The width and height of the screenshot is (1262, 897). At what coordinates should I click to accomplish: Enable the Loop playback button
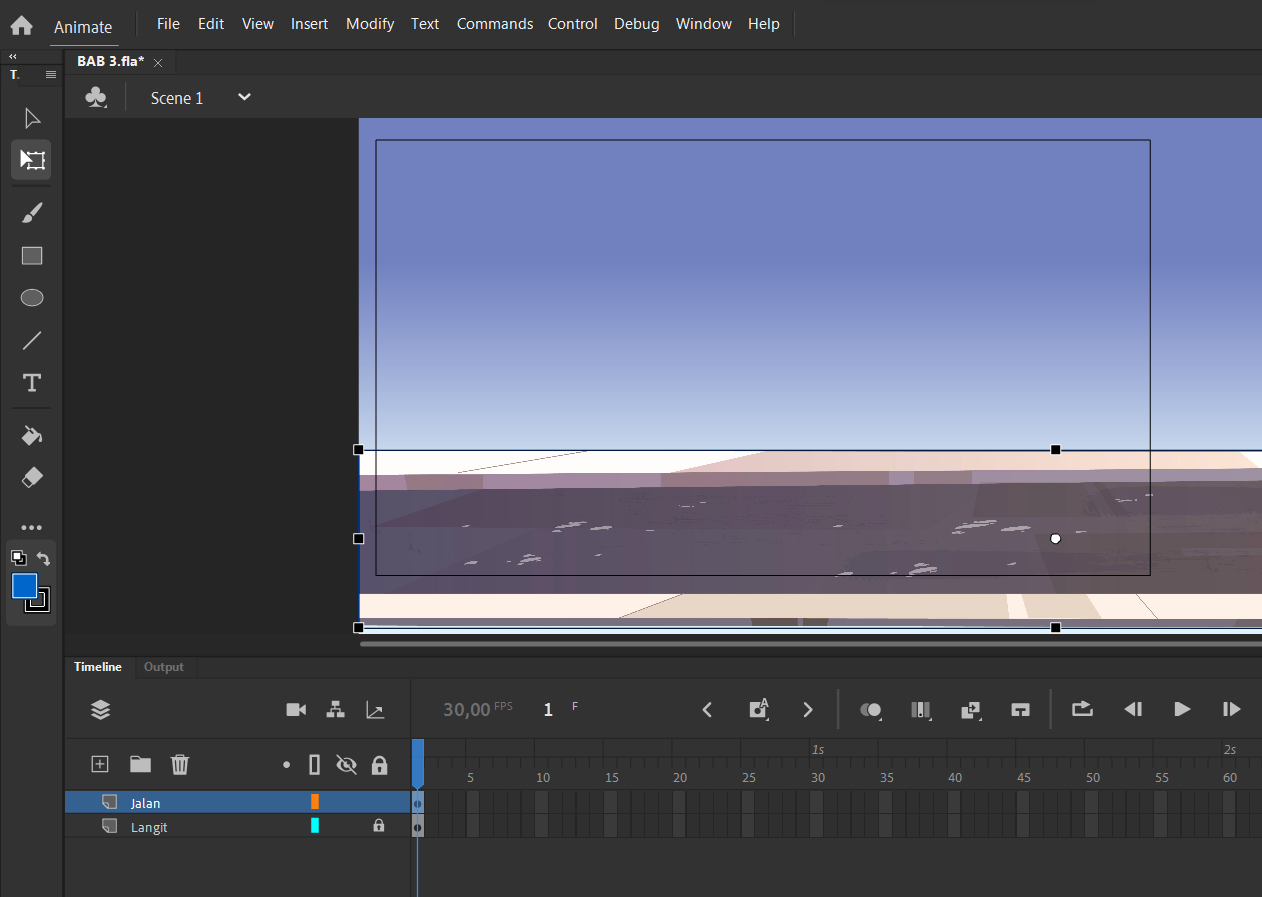[x=1082, y=709]
